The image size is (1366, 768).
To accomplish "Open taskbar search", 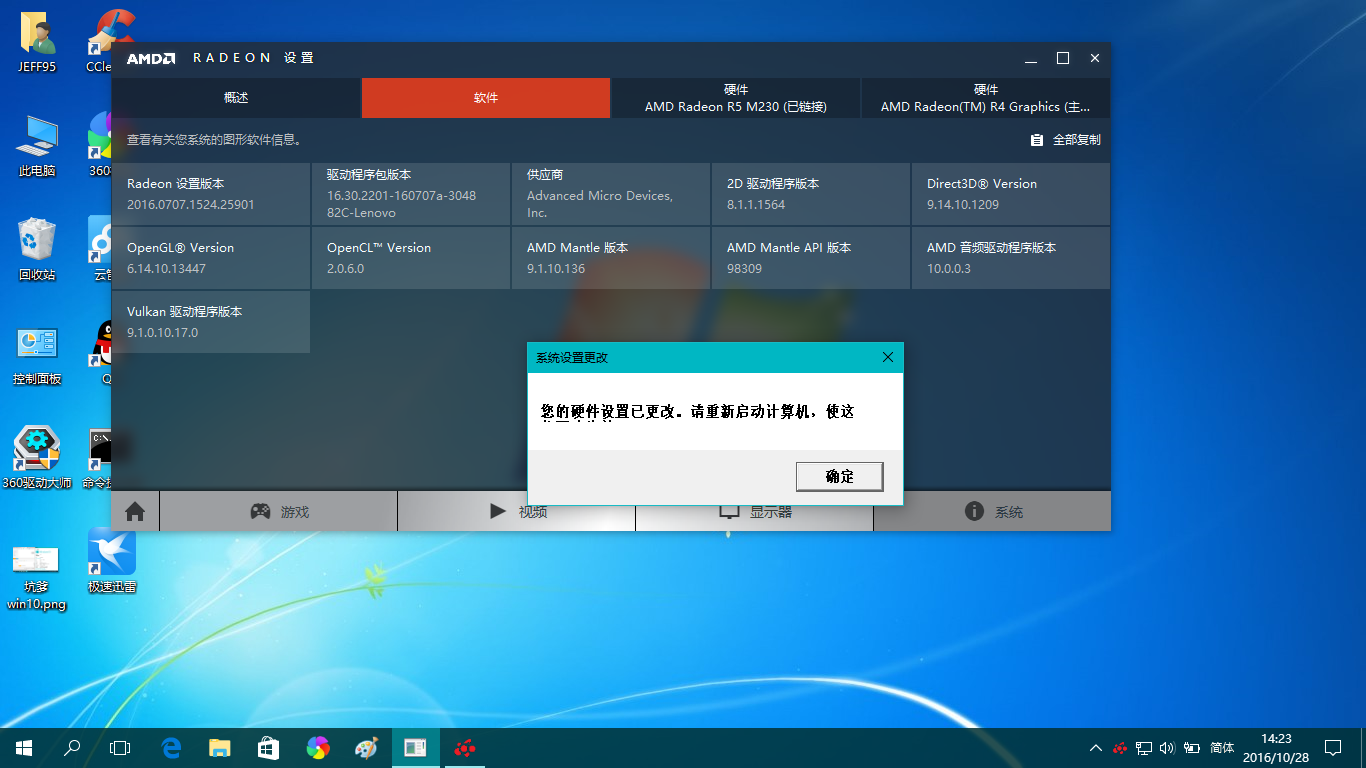I will [x=72, y=748].
